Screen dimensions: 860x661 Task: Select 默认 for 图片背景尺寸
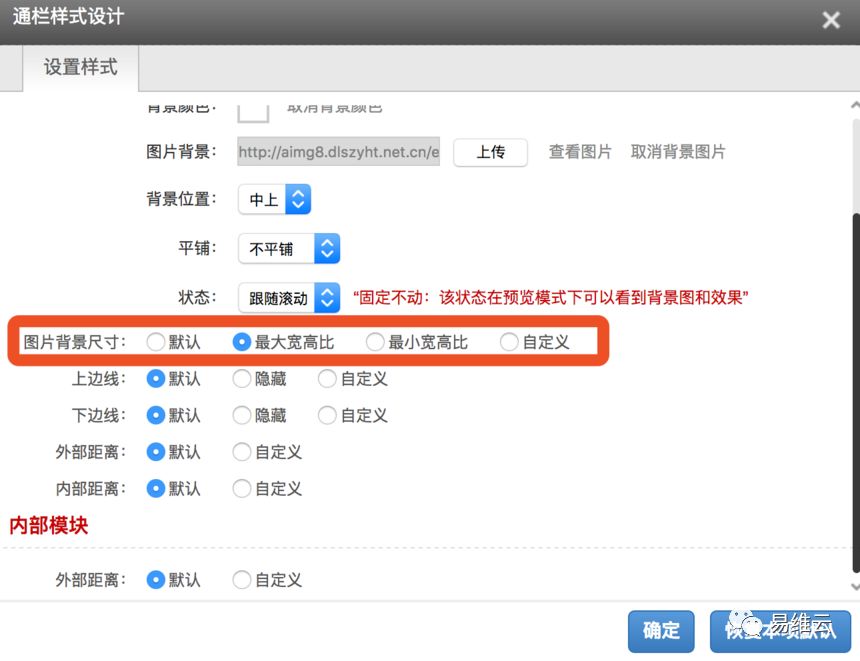(156, 342)
